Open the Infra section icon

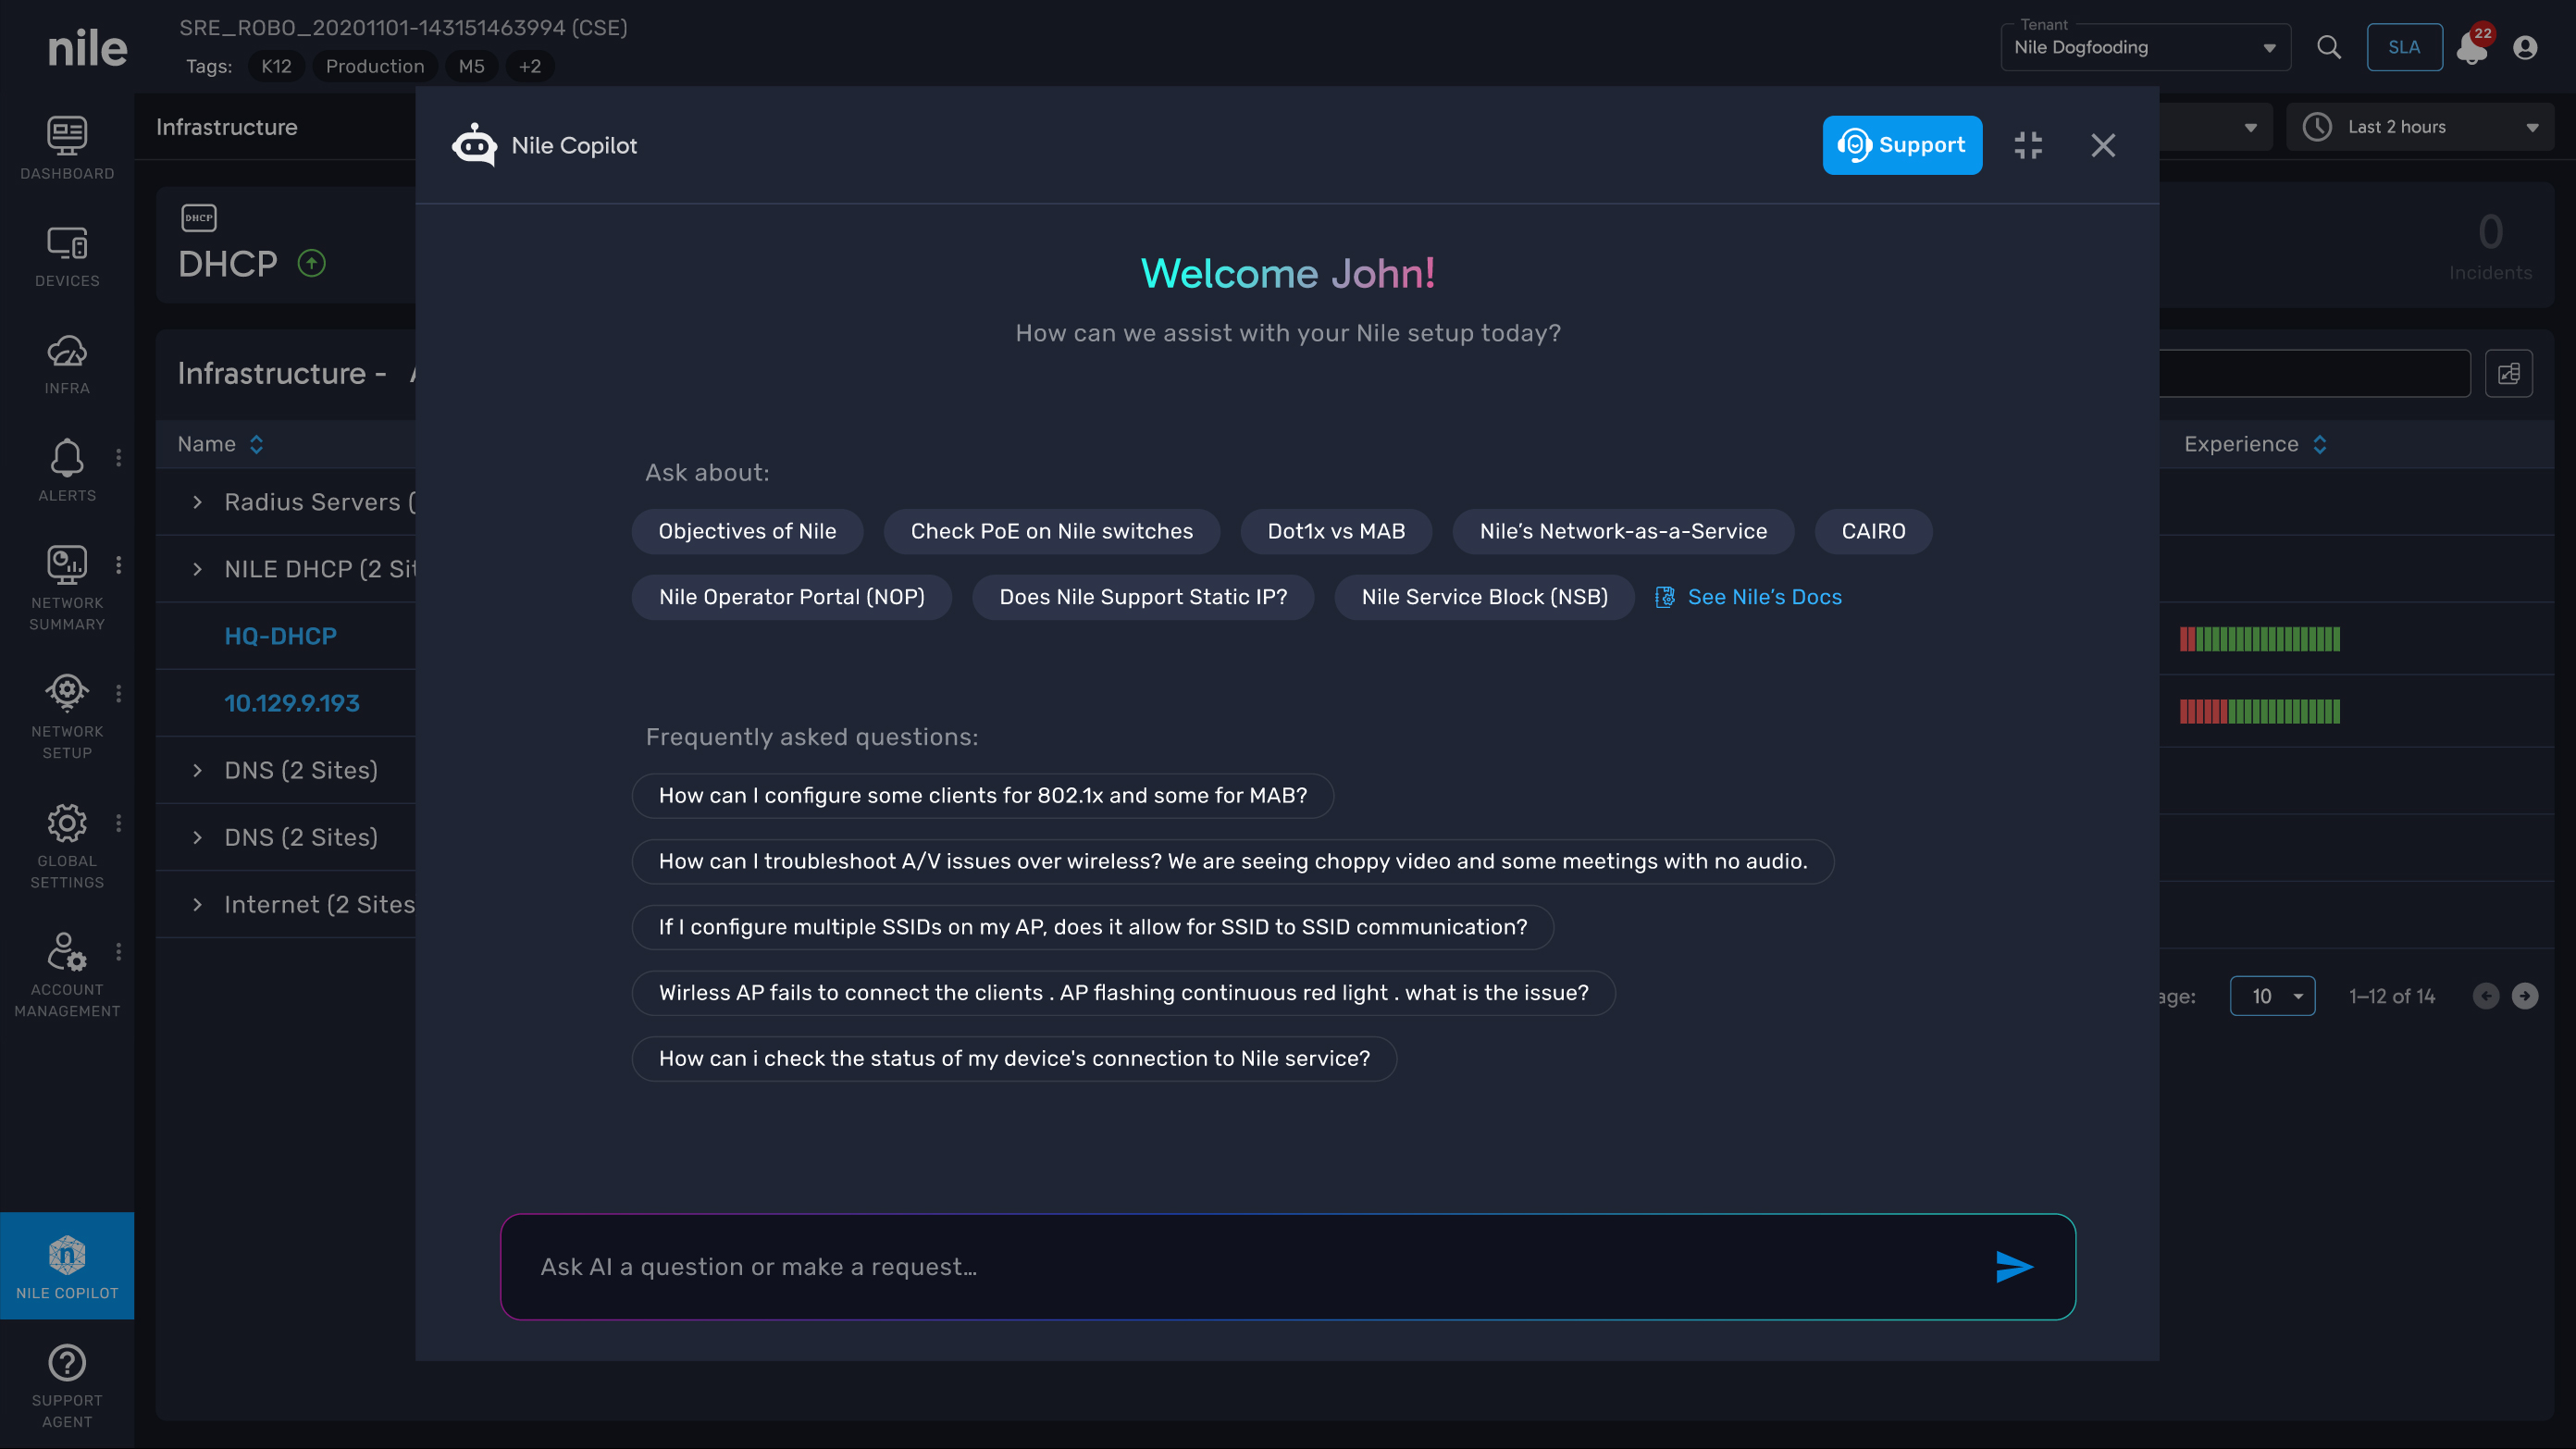pos(67,363)
